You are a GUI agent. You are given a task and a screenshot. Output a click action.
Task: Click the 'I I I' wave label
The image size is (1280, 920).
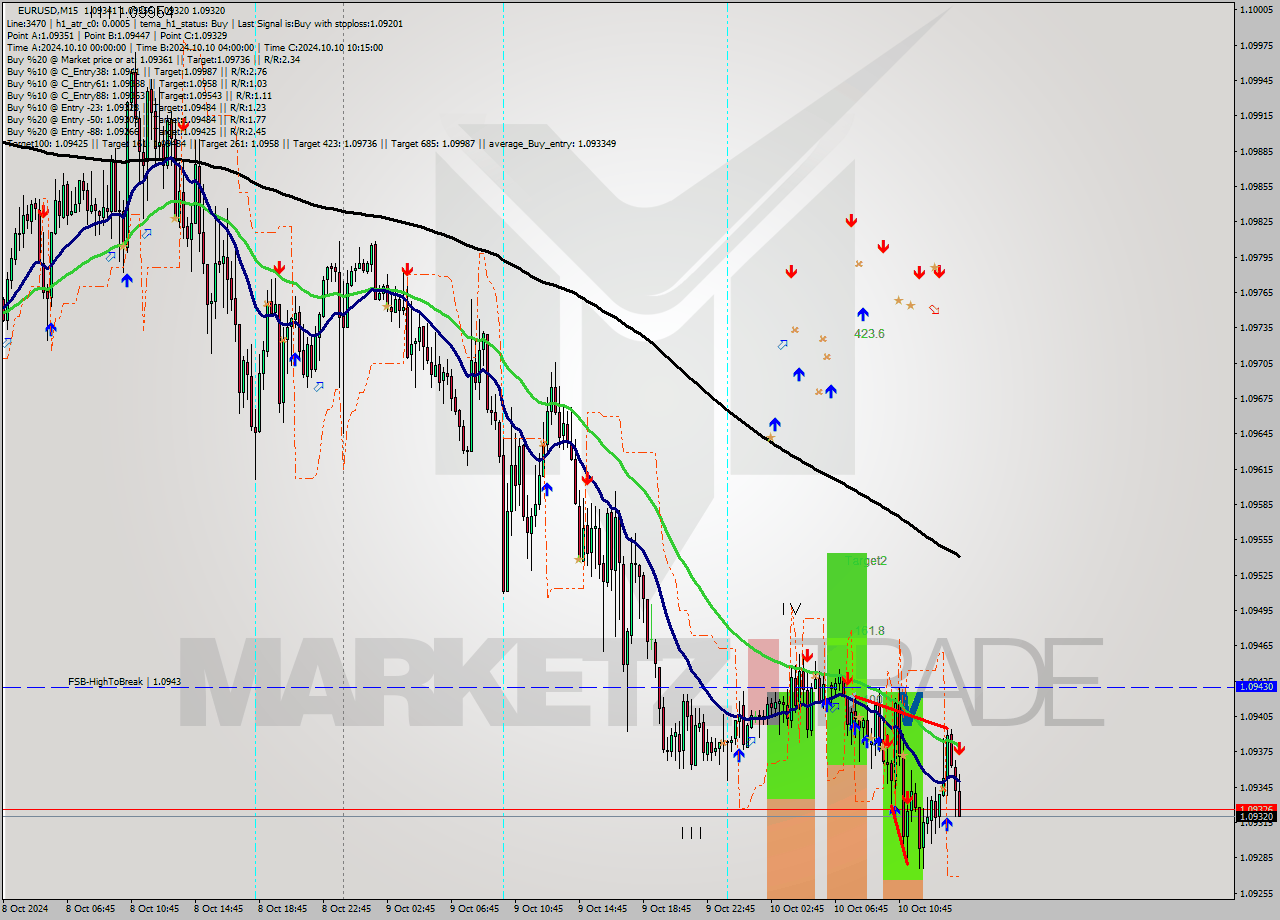pyautogui.click(x=691, y=832)
